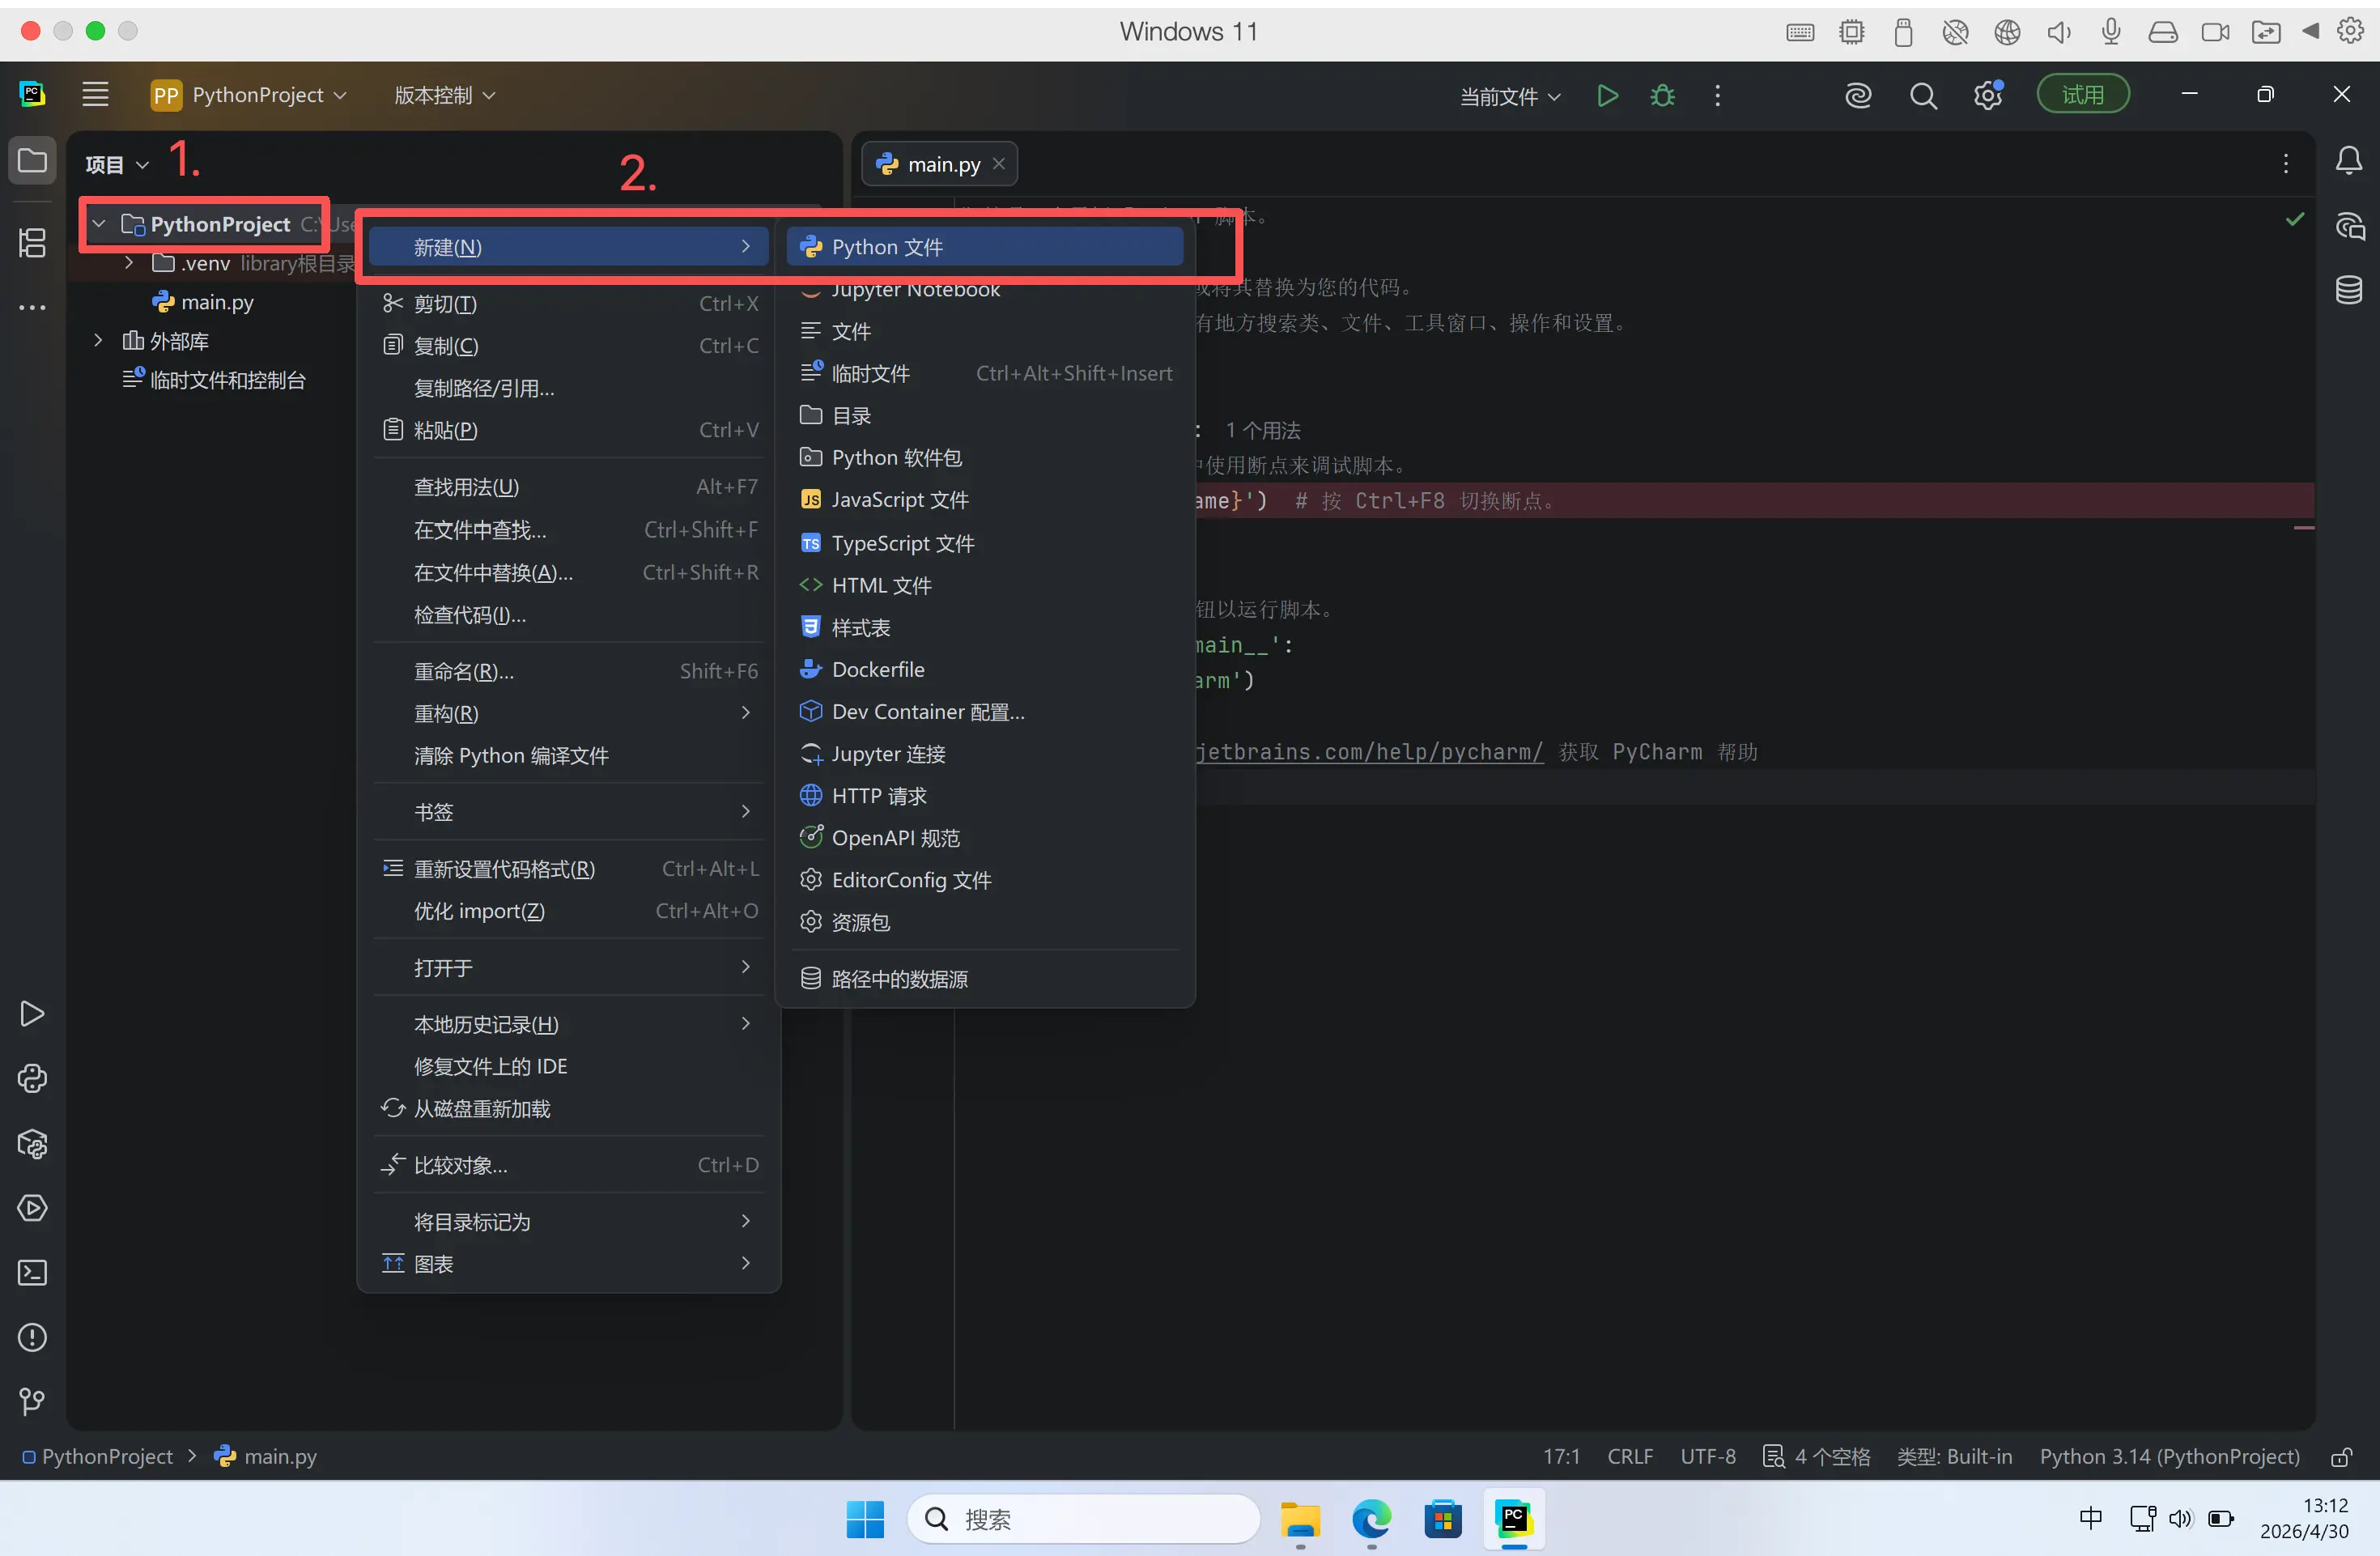Click the 试用 trial button
The height and width of the screenshot is (1556, 2380).
(x=2083, y=95)
